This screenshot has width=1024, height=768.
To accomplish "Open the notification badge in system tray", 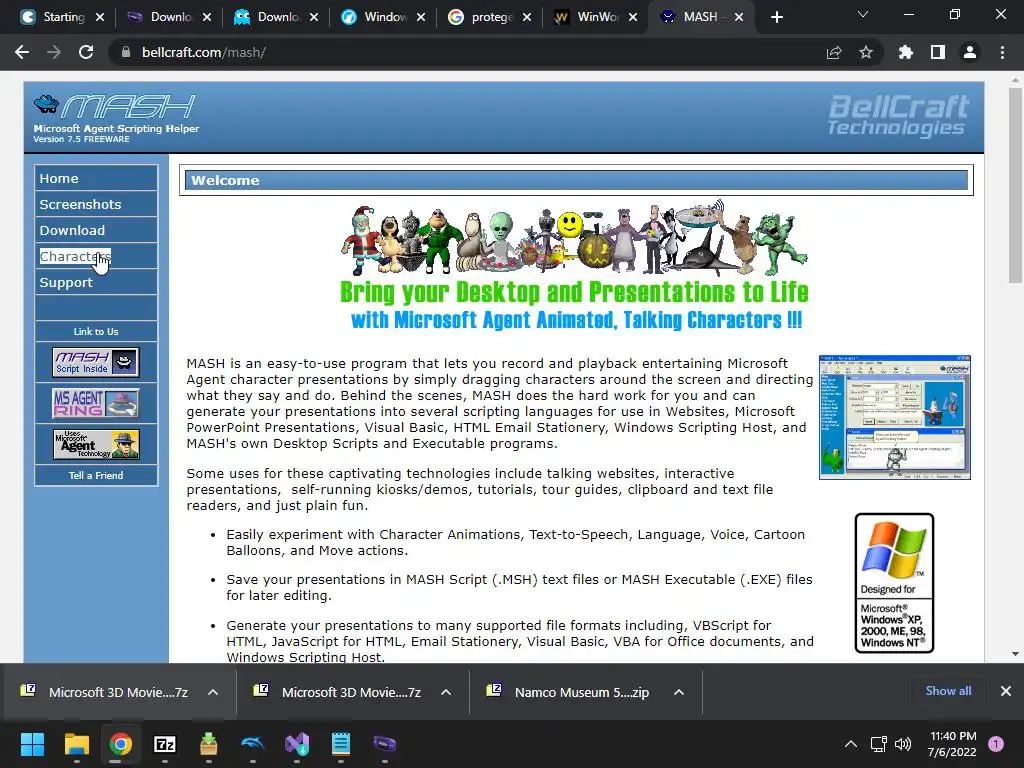I will tap(996, 744).
